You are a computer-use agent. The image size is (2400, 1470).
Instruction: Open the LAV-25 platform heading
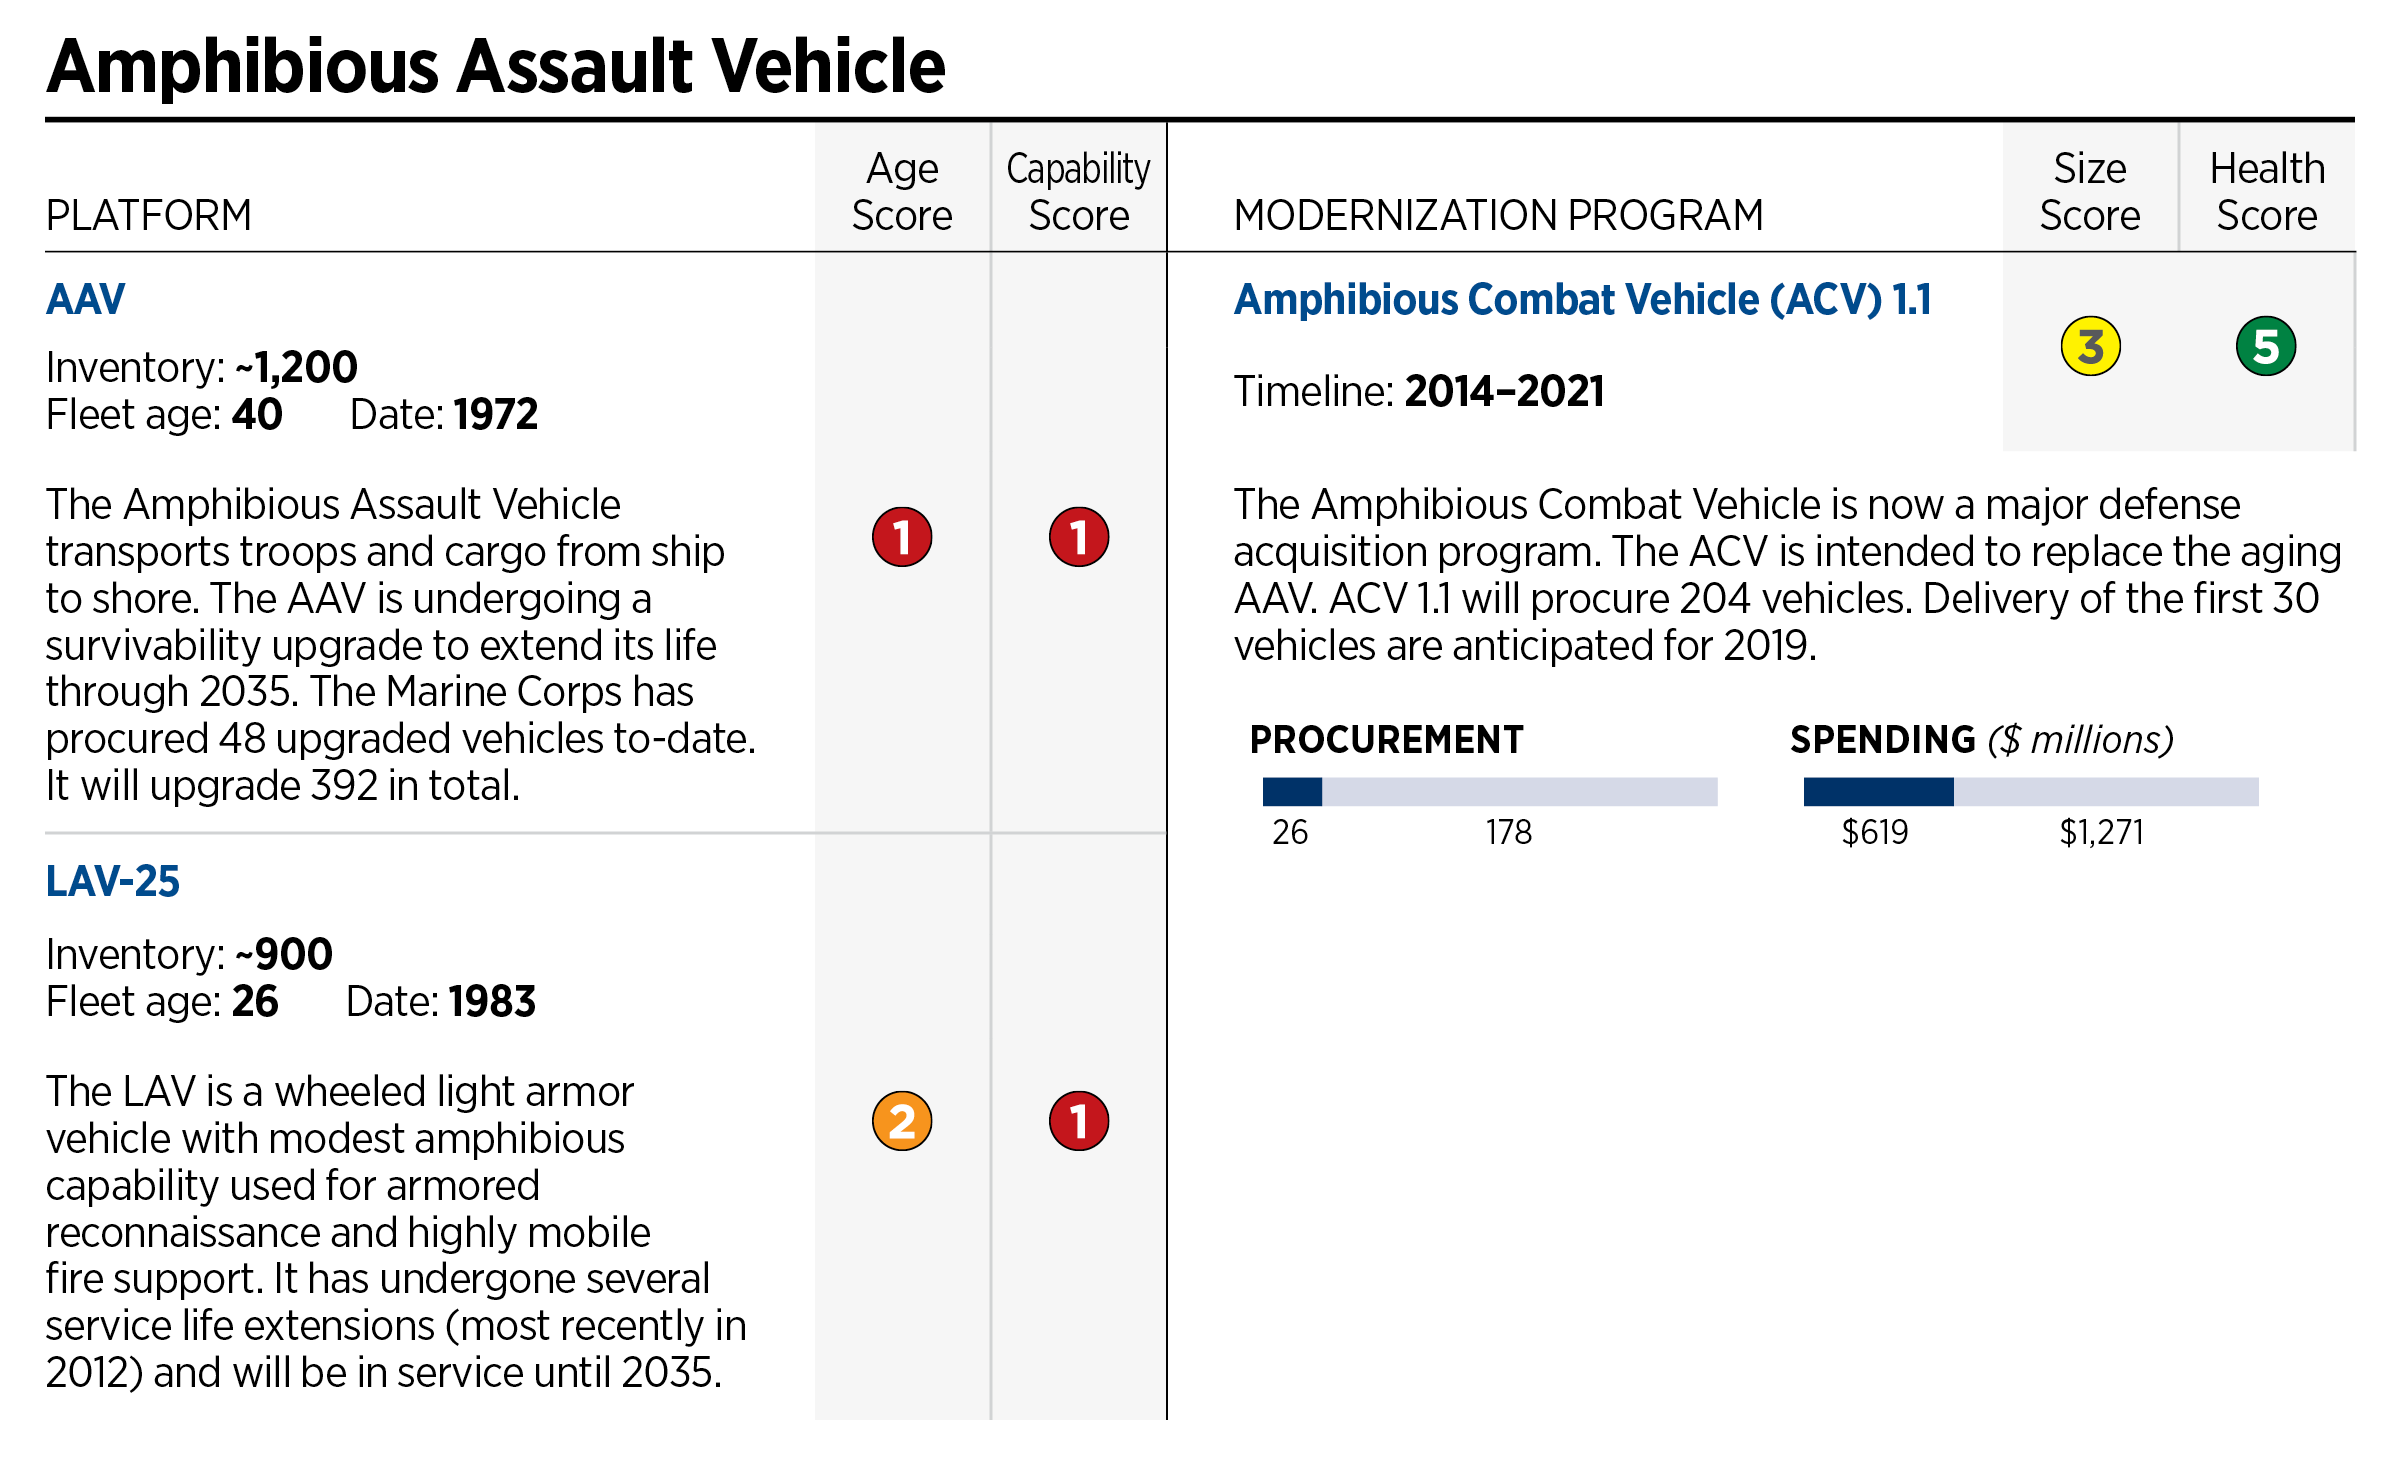(x=113, y=882)
